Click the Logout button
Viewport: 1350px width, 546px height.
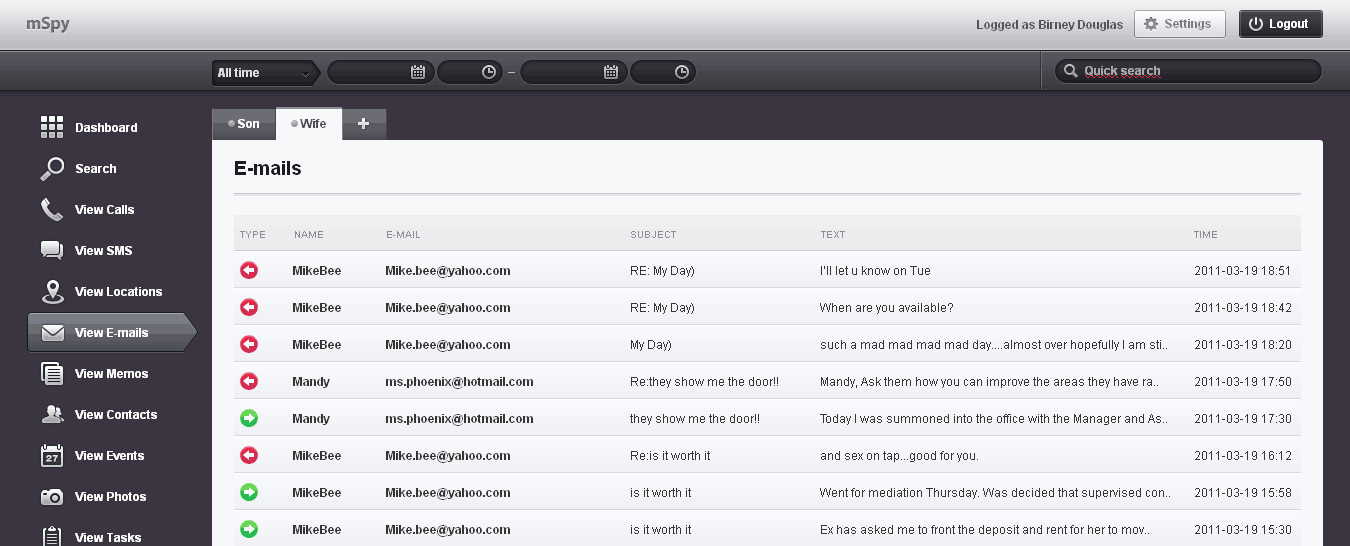(1280, 24)
